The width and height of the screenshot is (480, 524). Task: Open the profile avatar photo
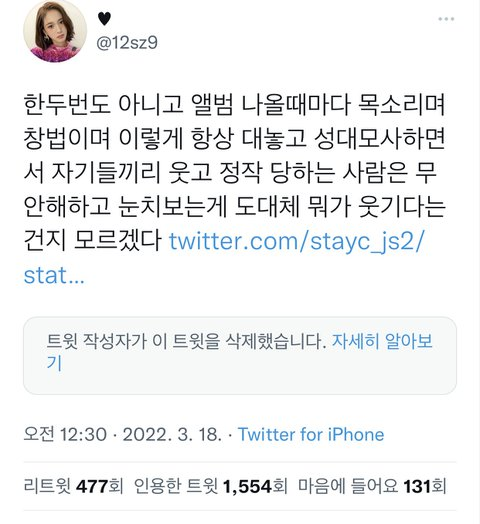[x=55, y=31]
